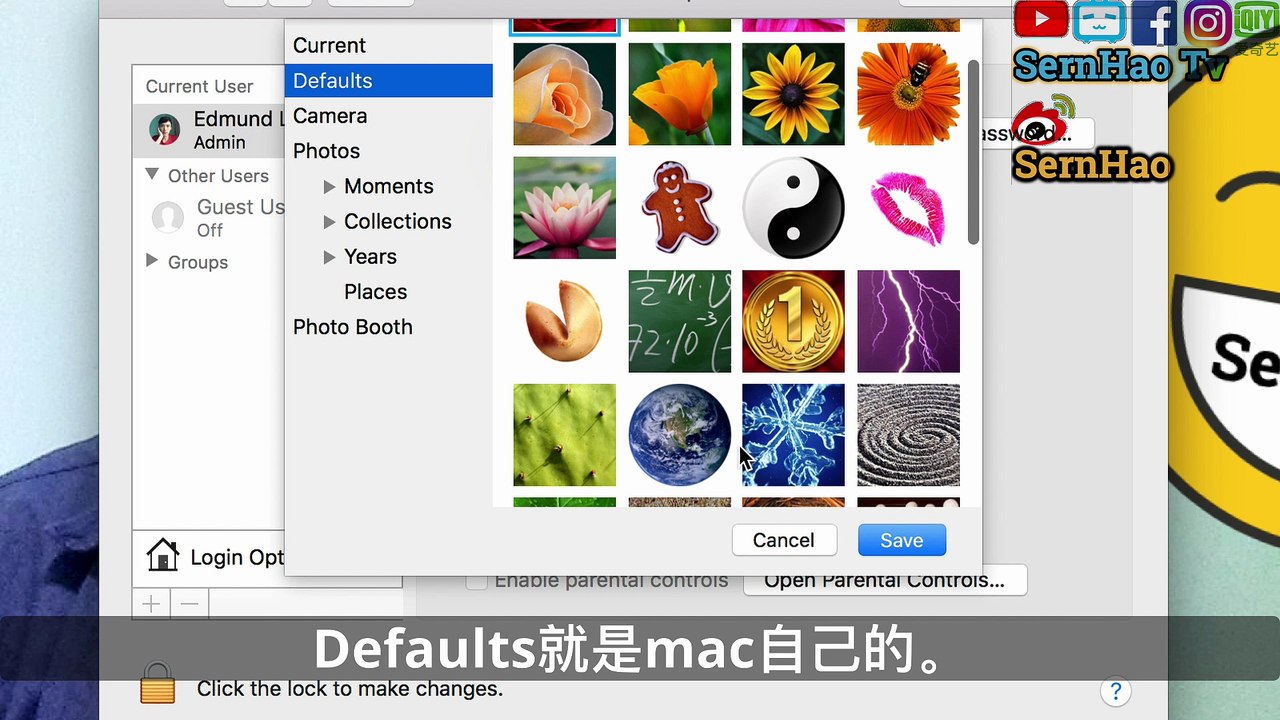Select Edmund's user account avatar

[x=165, y=129]
